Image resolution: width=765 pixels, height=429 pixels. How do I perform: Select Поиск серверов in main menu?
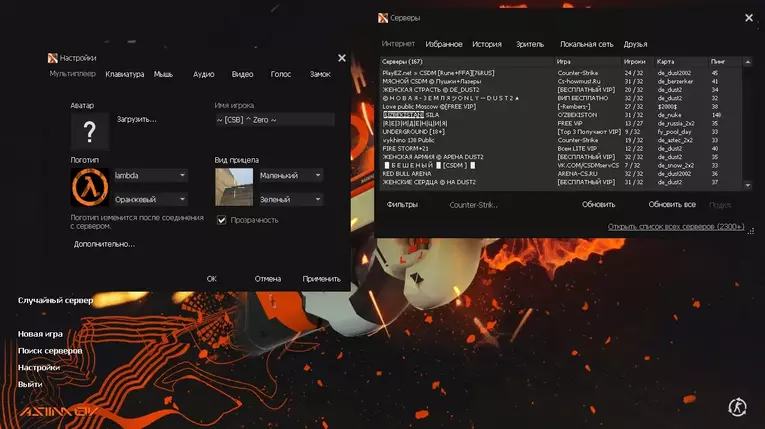coord(50,350)
